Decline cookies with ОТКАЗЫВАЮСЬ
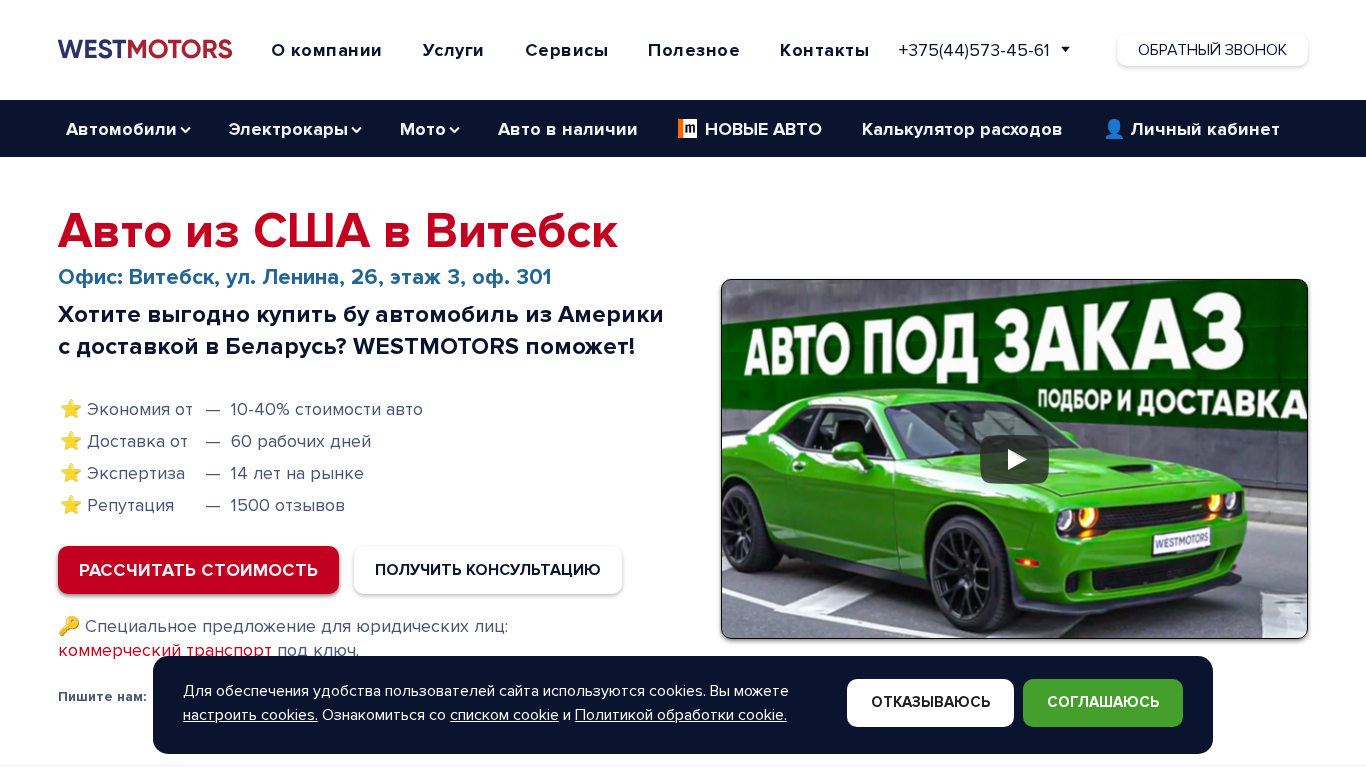 pyautogui.click(x=930, y=703)
